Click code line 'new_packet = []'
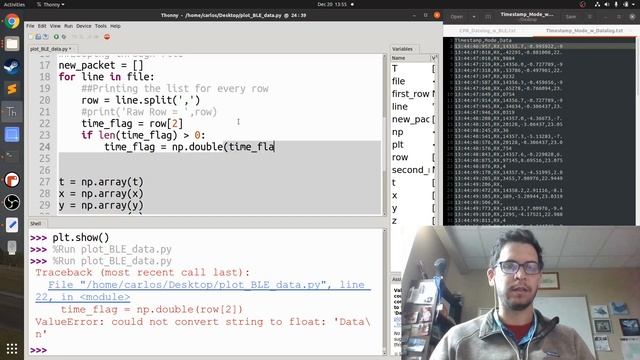Screen dimensions: 640x360 point(101,65)
